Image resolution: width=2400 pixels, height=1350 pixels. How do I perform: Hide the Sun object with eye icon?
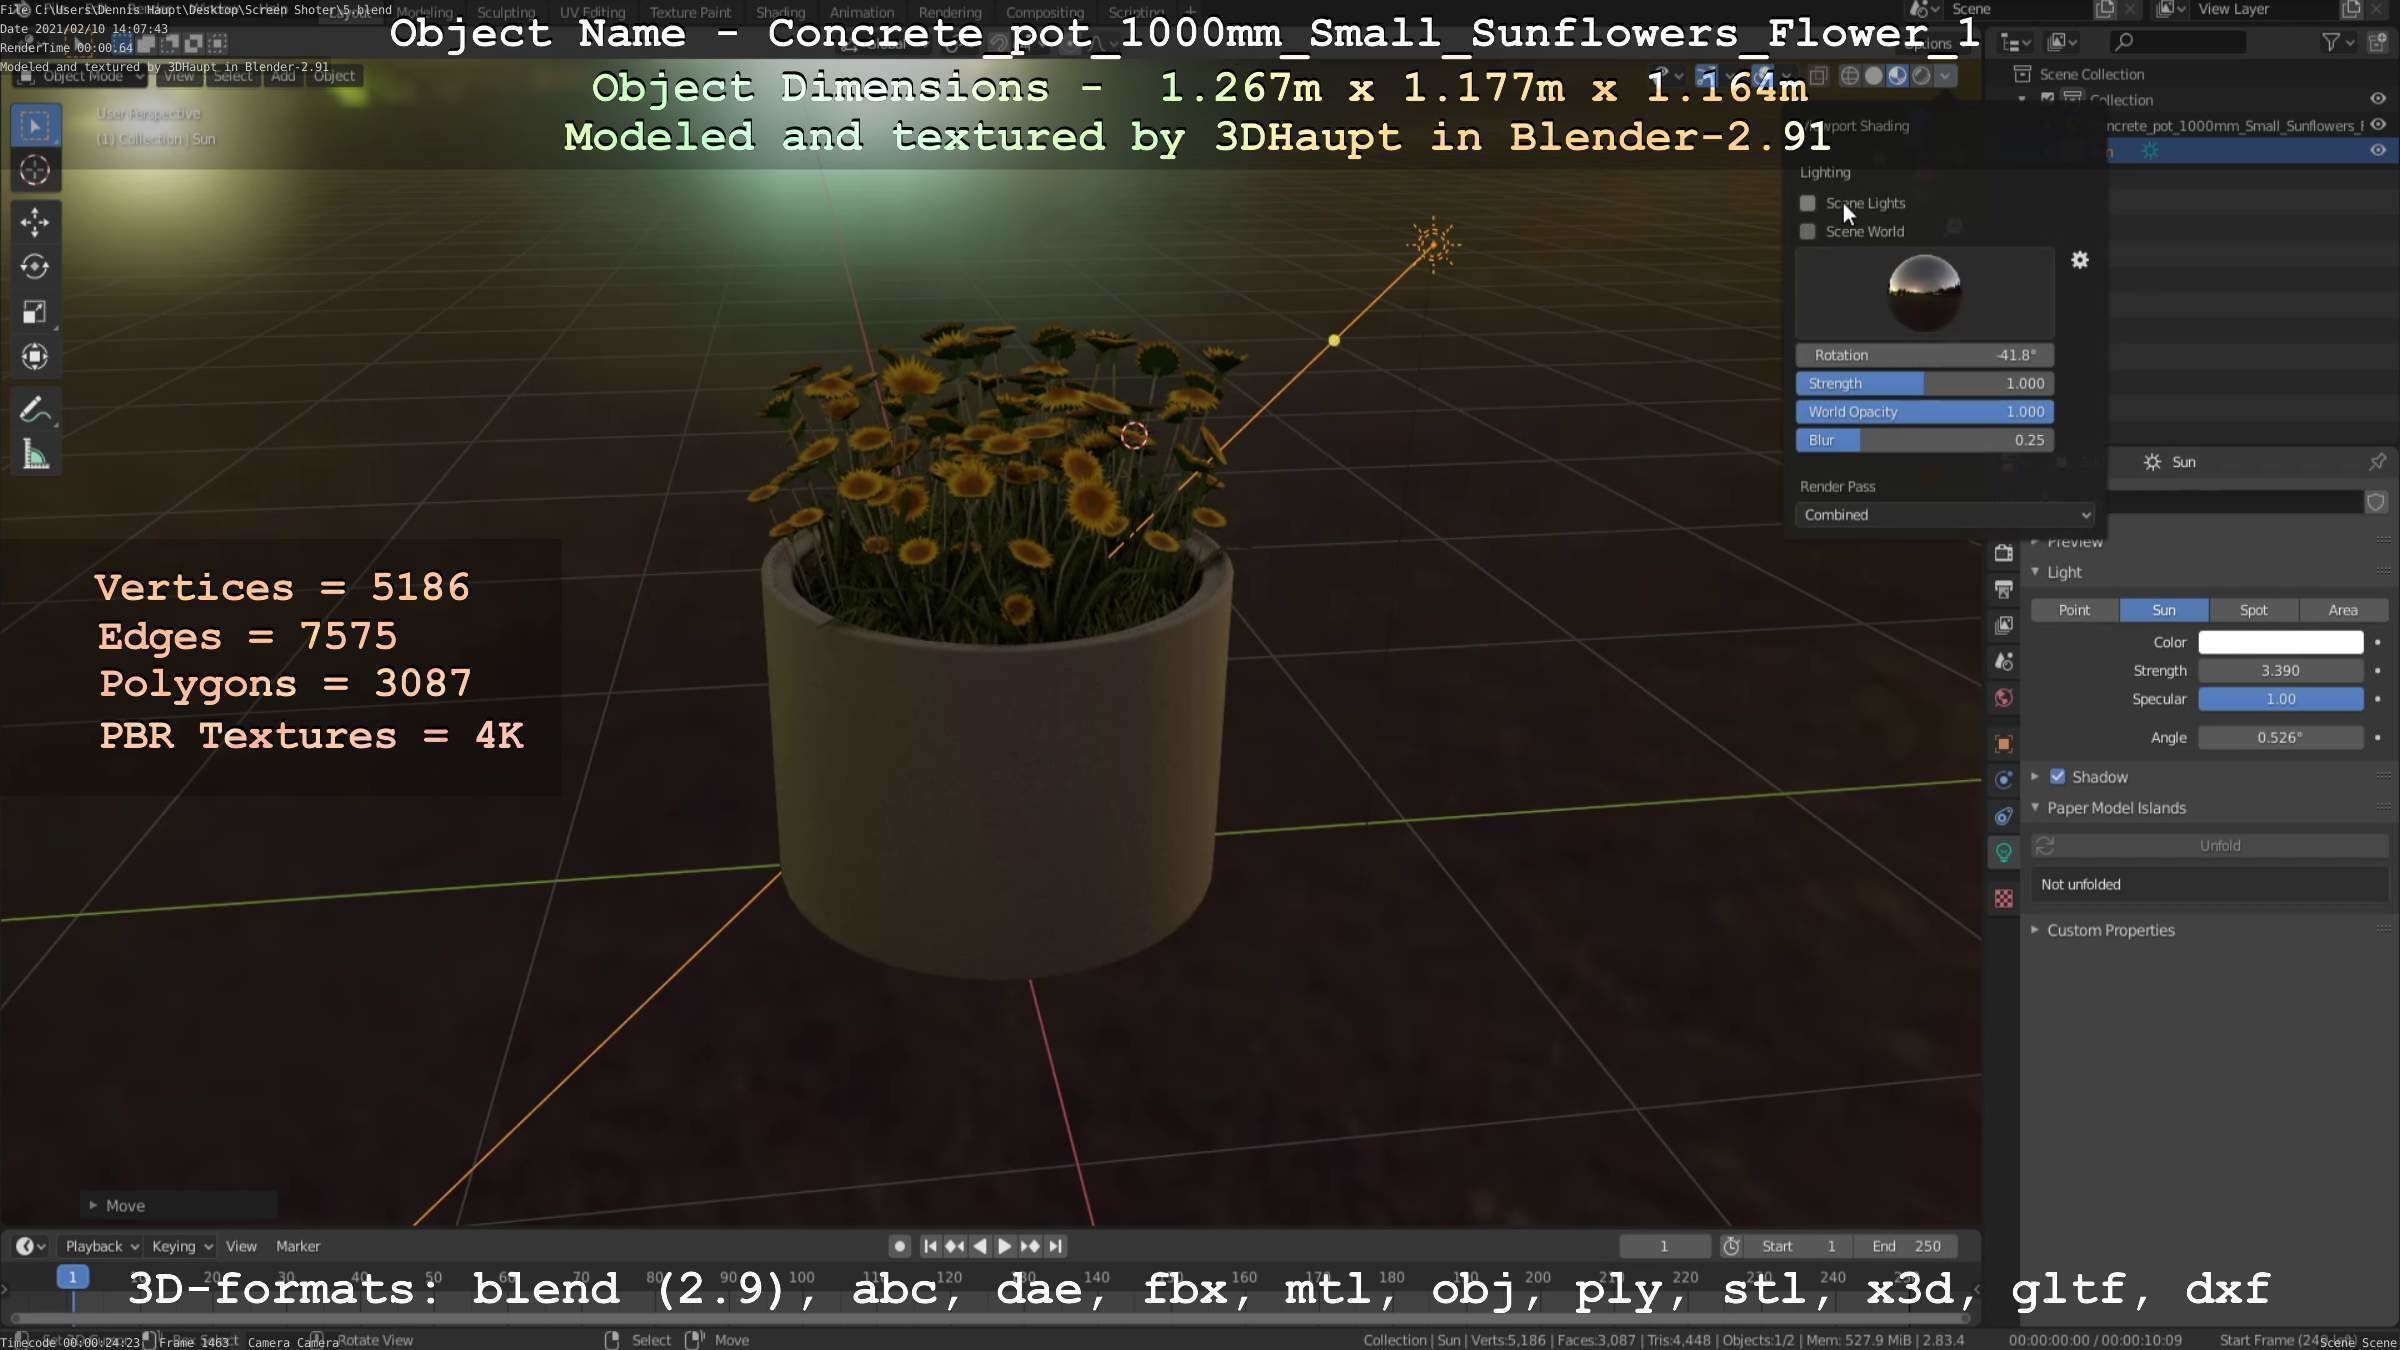tap(2378, 150)
